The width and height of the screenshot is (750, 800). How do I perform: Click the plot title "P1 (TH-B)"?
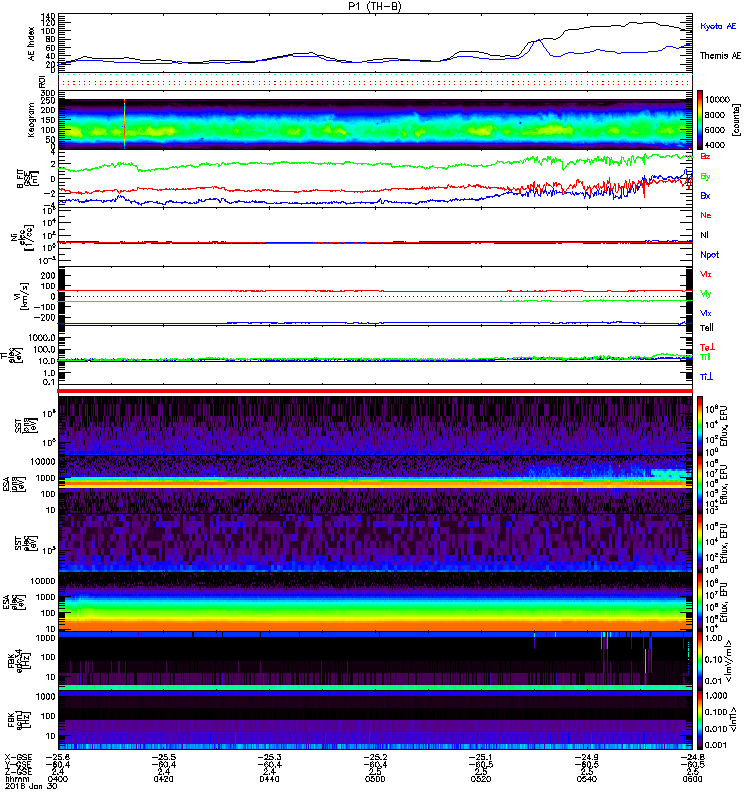(x=374, y=6)
